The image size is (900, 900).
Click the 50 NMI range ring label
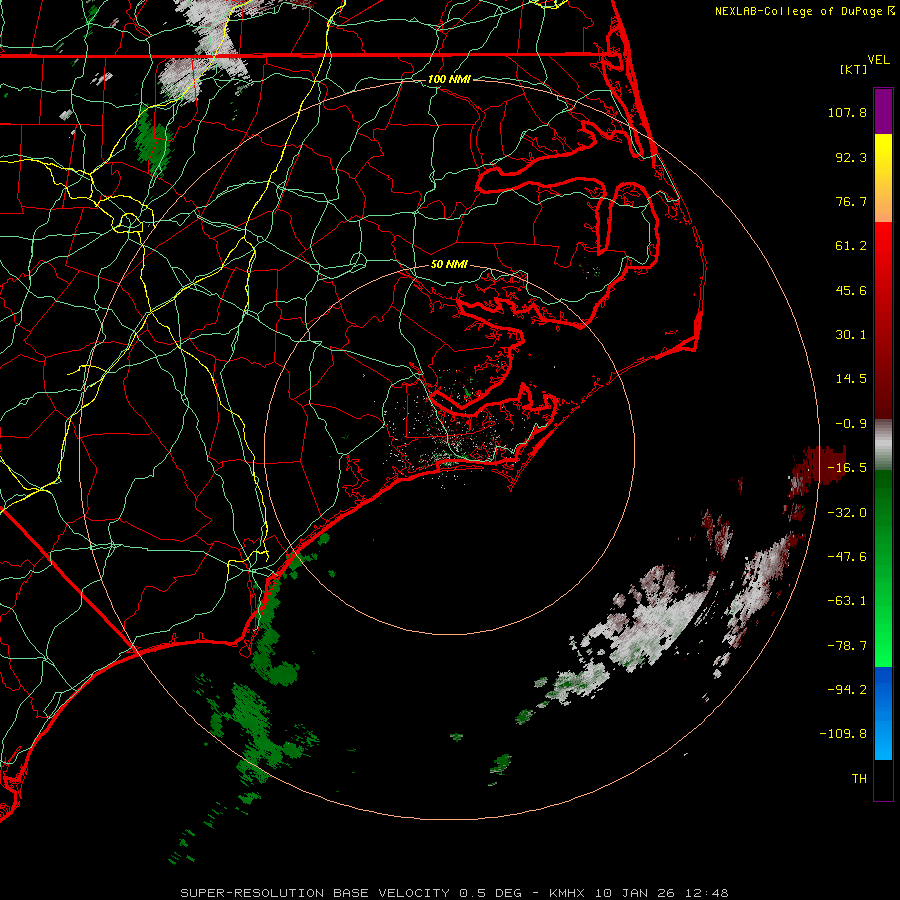[449, 264]
